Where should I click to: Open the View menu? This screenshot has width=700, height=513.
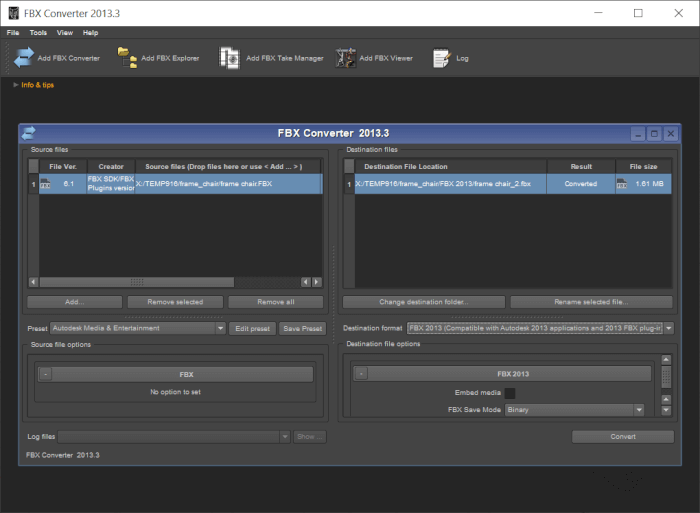pyautogui.click(x=65, y=33)
